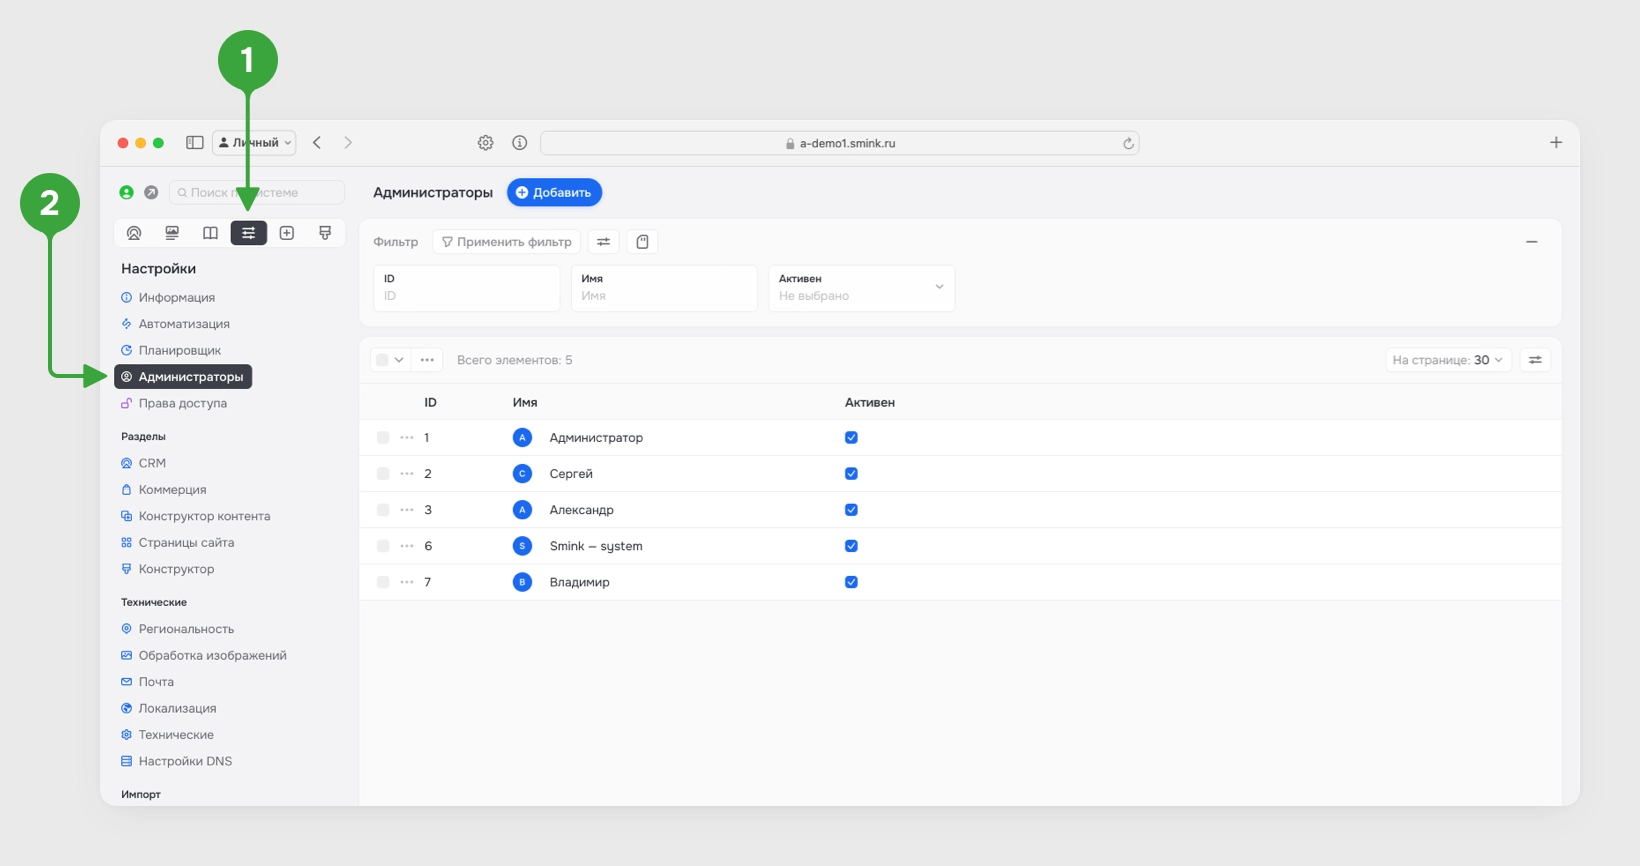This screenshot has width=1640, height=866.
Task: Open the filter settings sliders icon
Action: pyautogui.click(x=603, y=242)
